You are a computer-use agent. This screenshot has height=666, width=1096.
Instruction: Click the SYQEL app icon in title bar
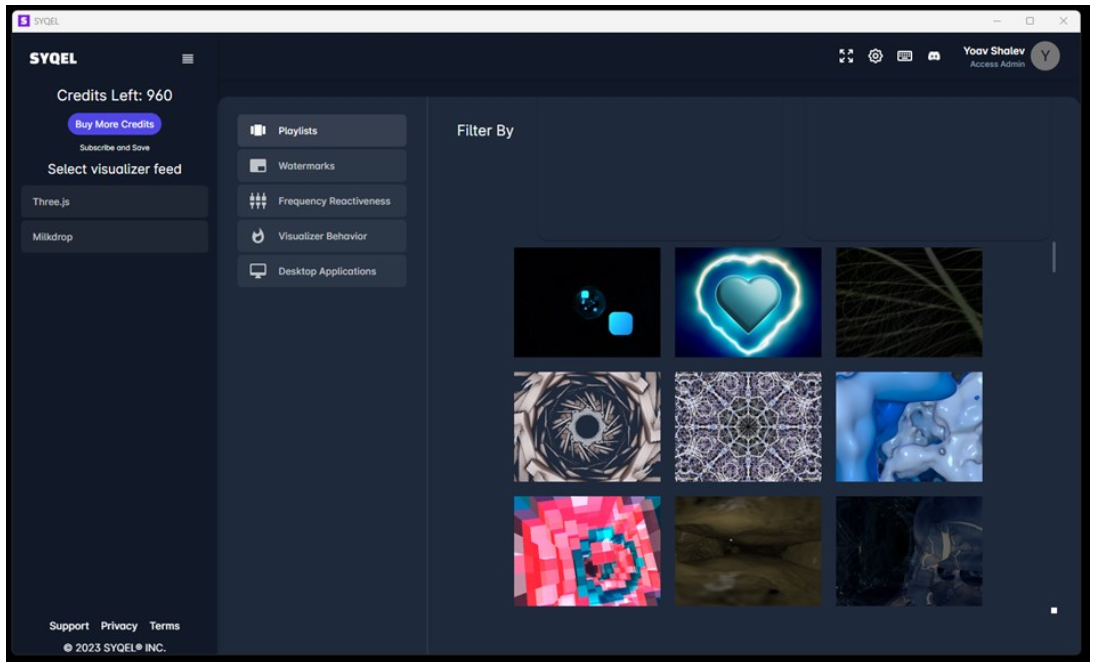tap(24, 21)
